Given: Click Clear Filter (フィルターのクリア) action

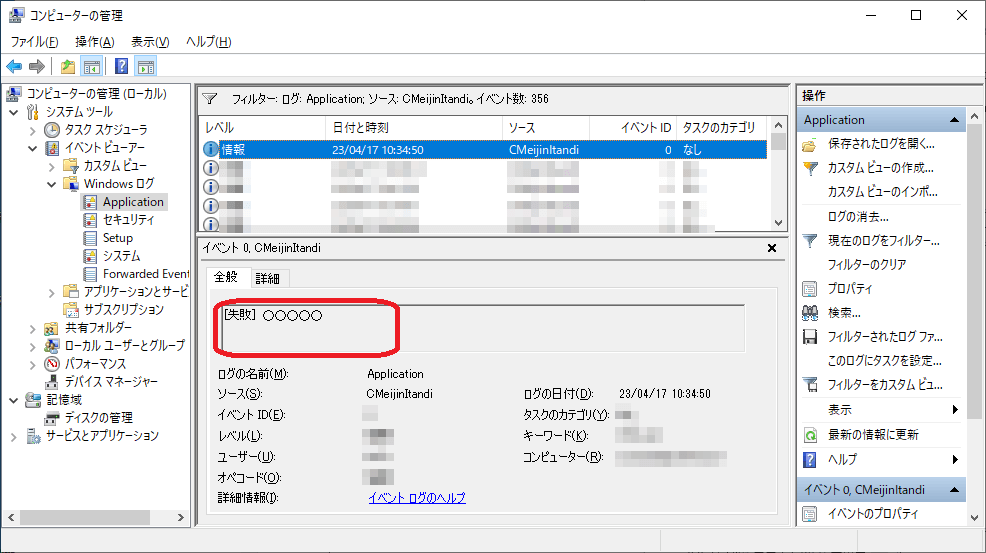Looking at the screenshot, I should tap(866, 265).
